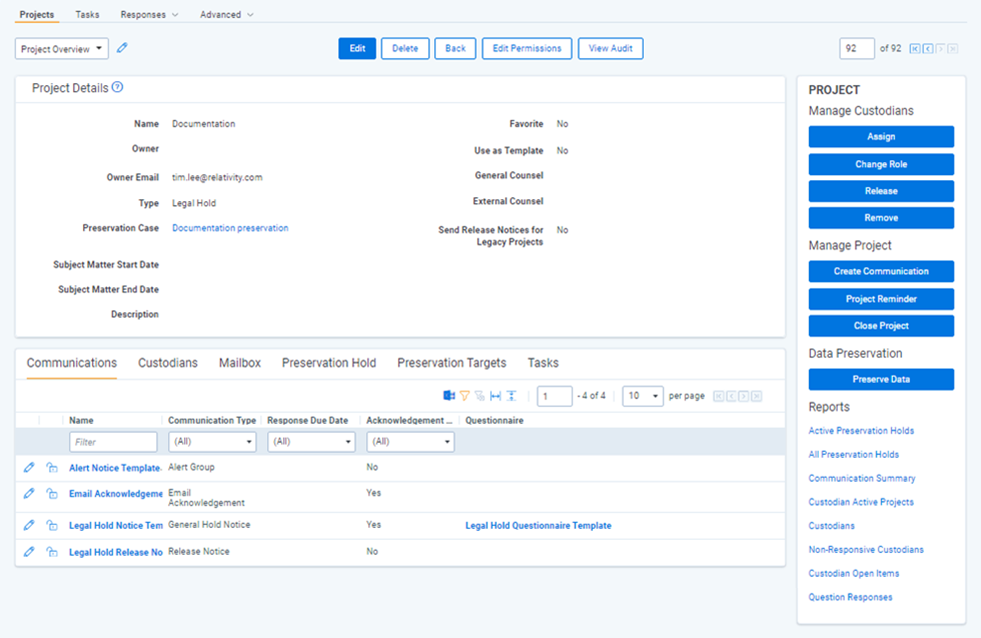
Task: Select the Preservation Hold tab
Action: (328, 363)
